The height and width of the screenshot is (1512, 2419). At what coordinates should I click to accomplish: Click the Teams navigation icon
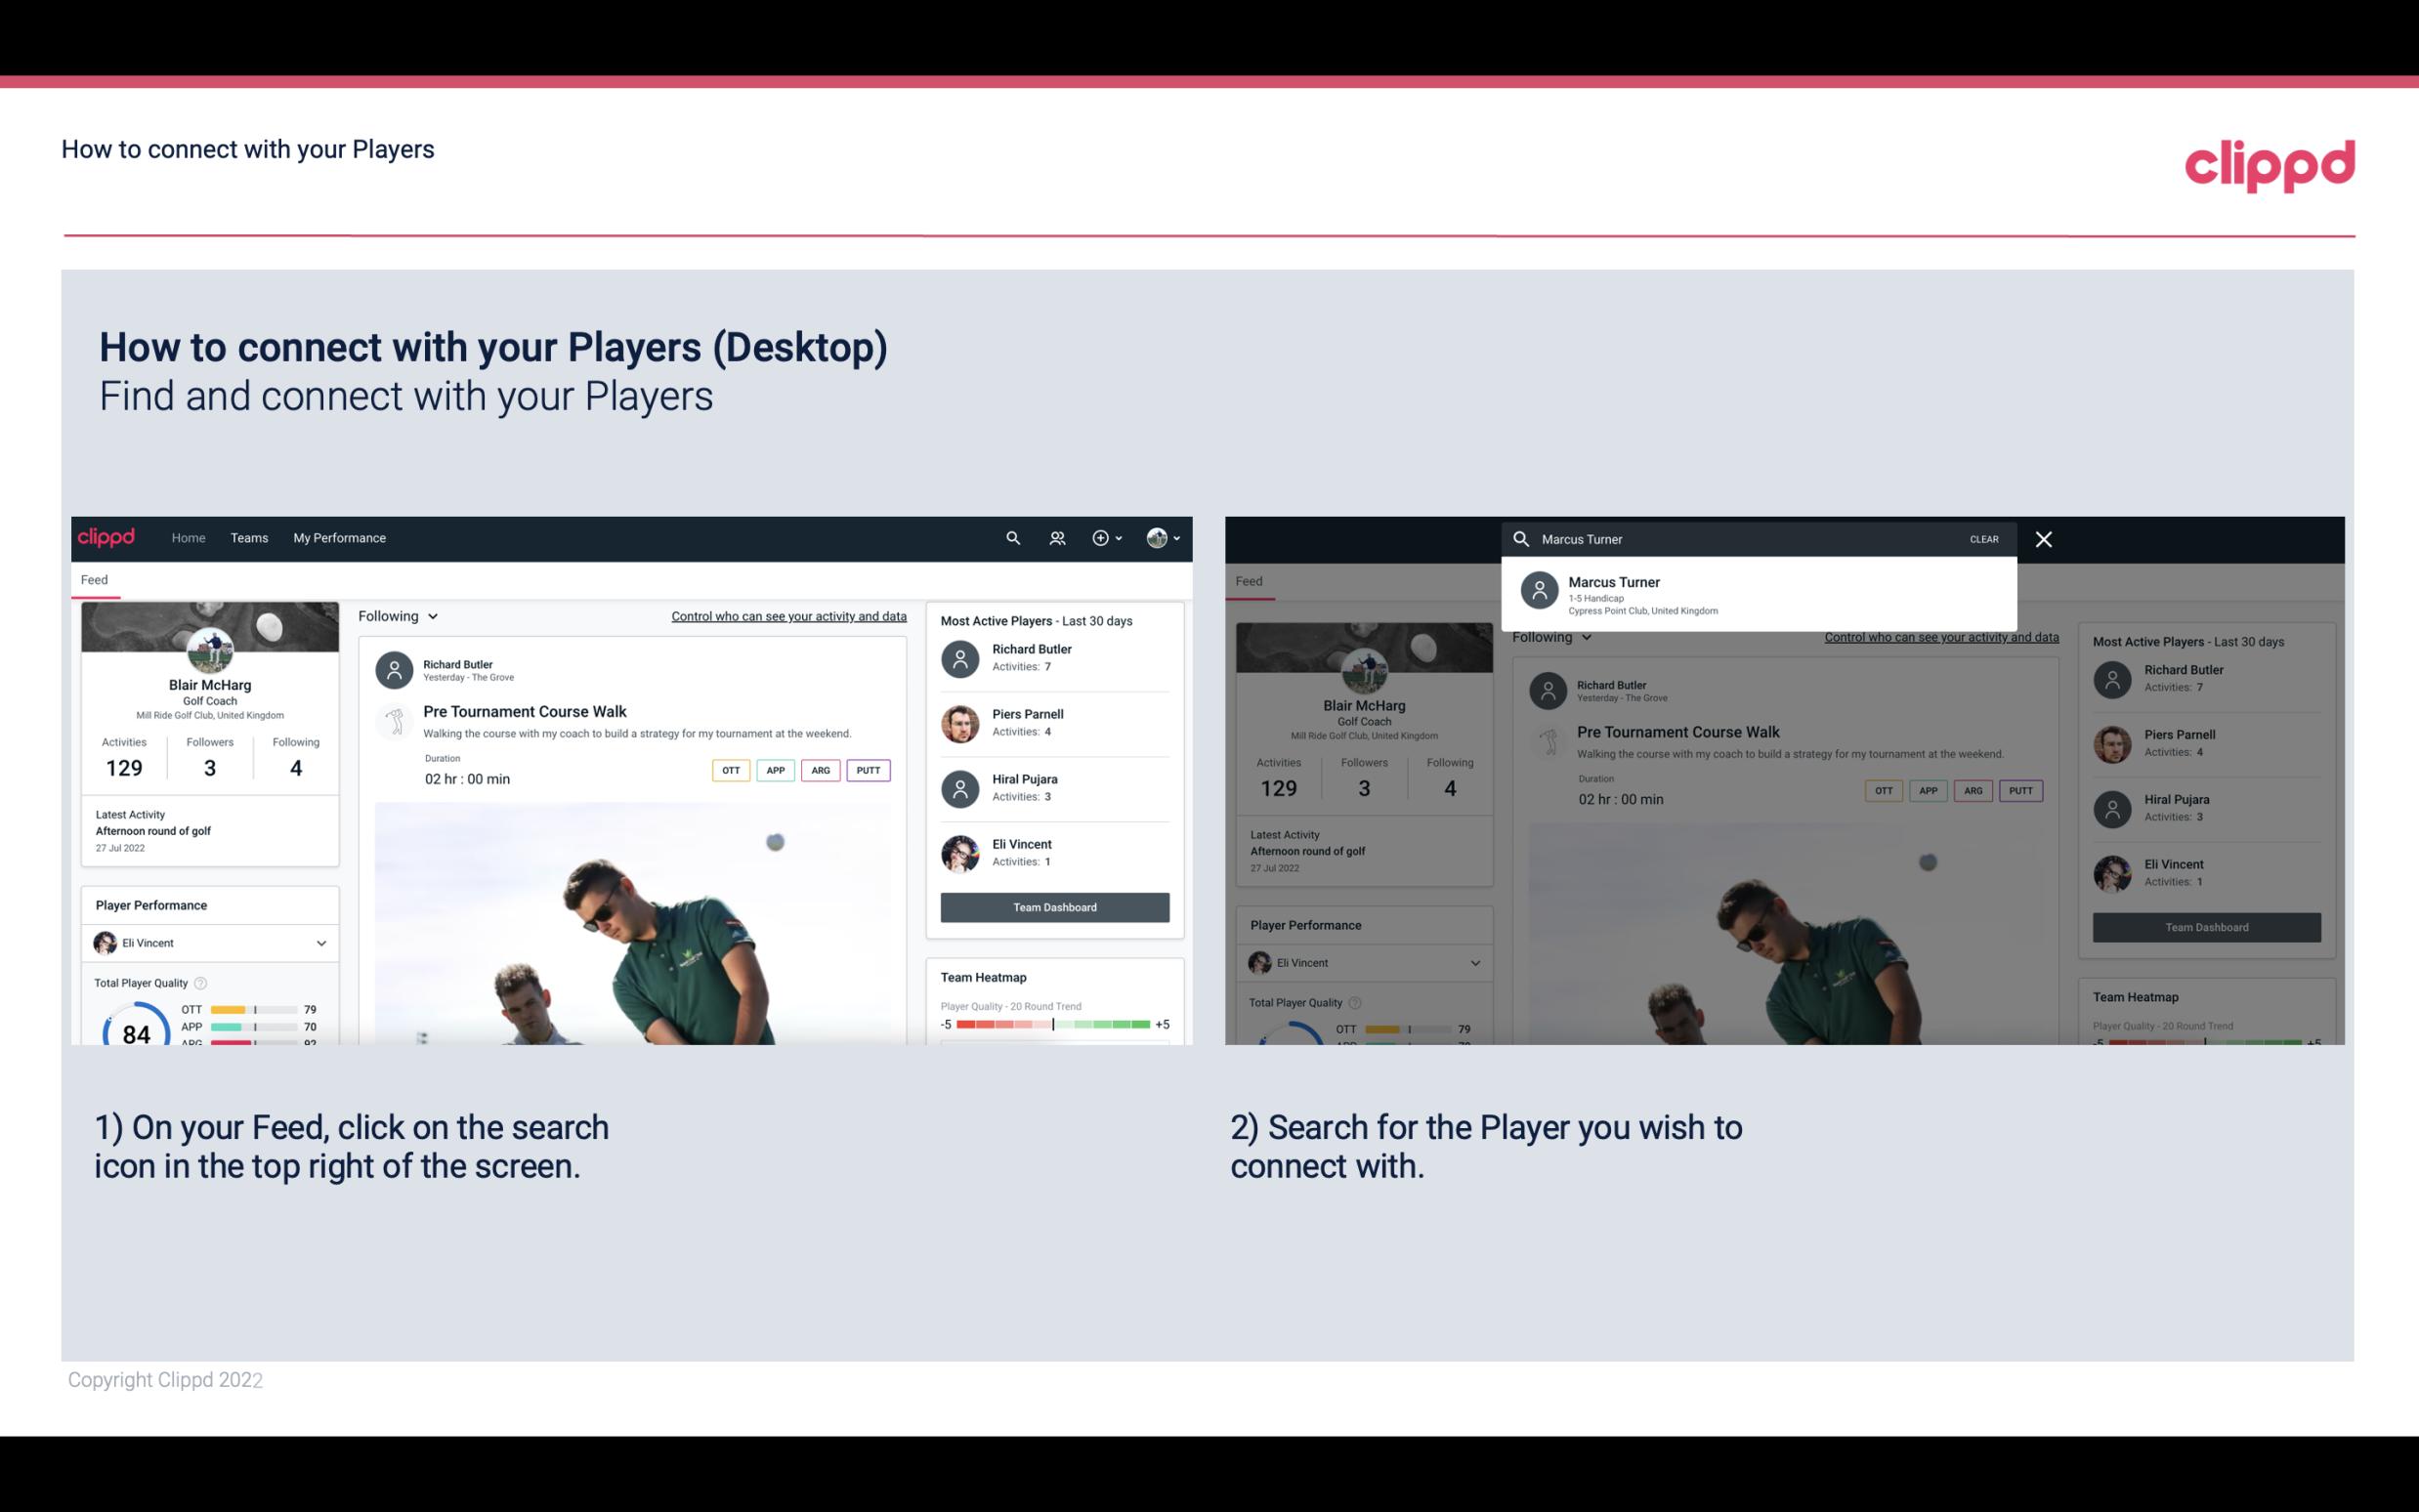click(x=251, y=536)
